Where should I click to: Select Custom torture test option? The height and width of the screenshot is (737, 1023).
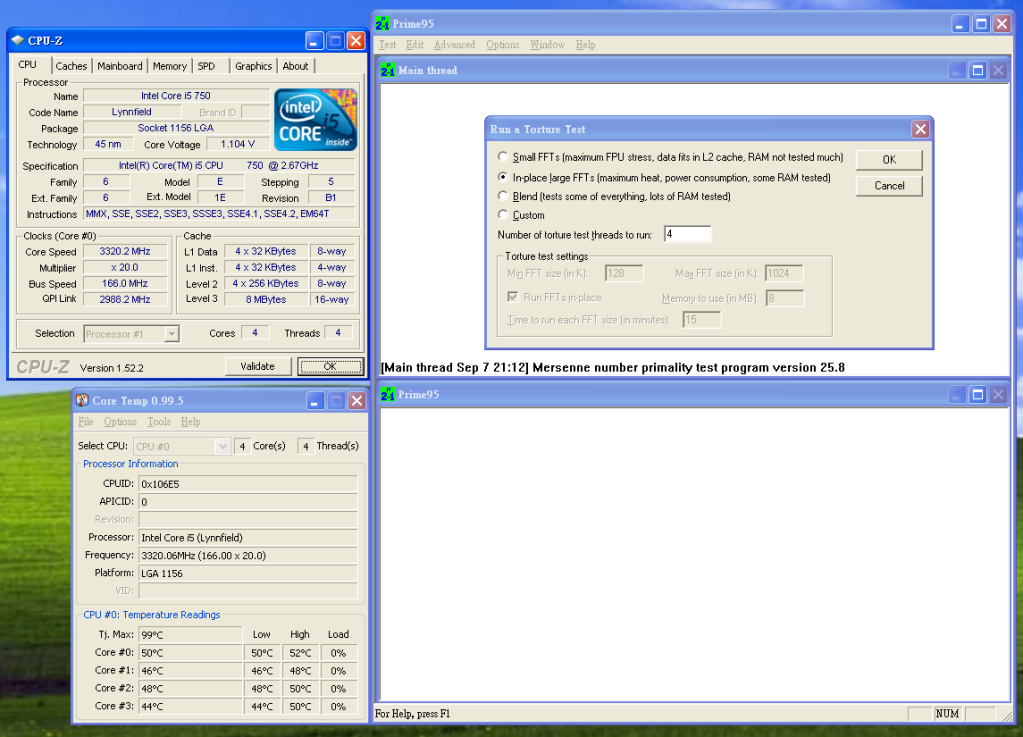[x=502, y=215]
